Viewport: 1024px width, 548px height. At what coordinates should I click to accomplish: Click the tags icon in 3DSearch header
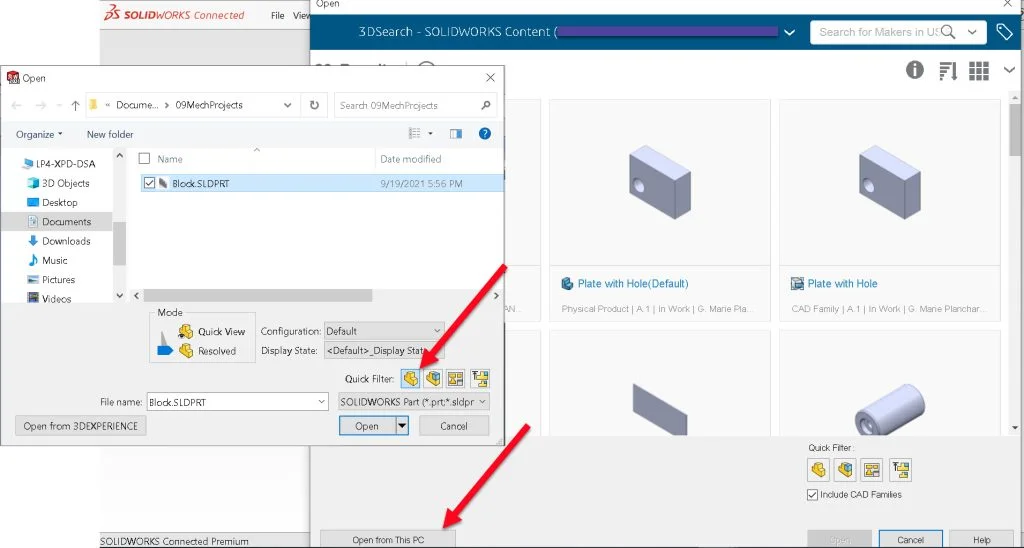click(1004, 32)
